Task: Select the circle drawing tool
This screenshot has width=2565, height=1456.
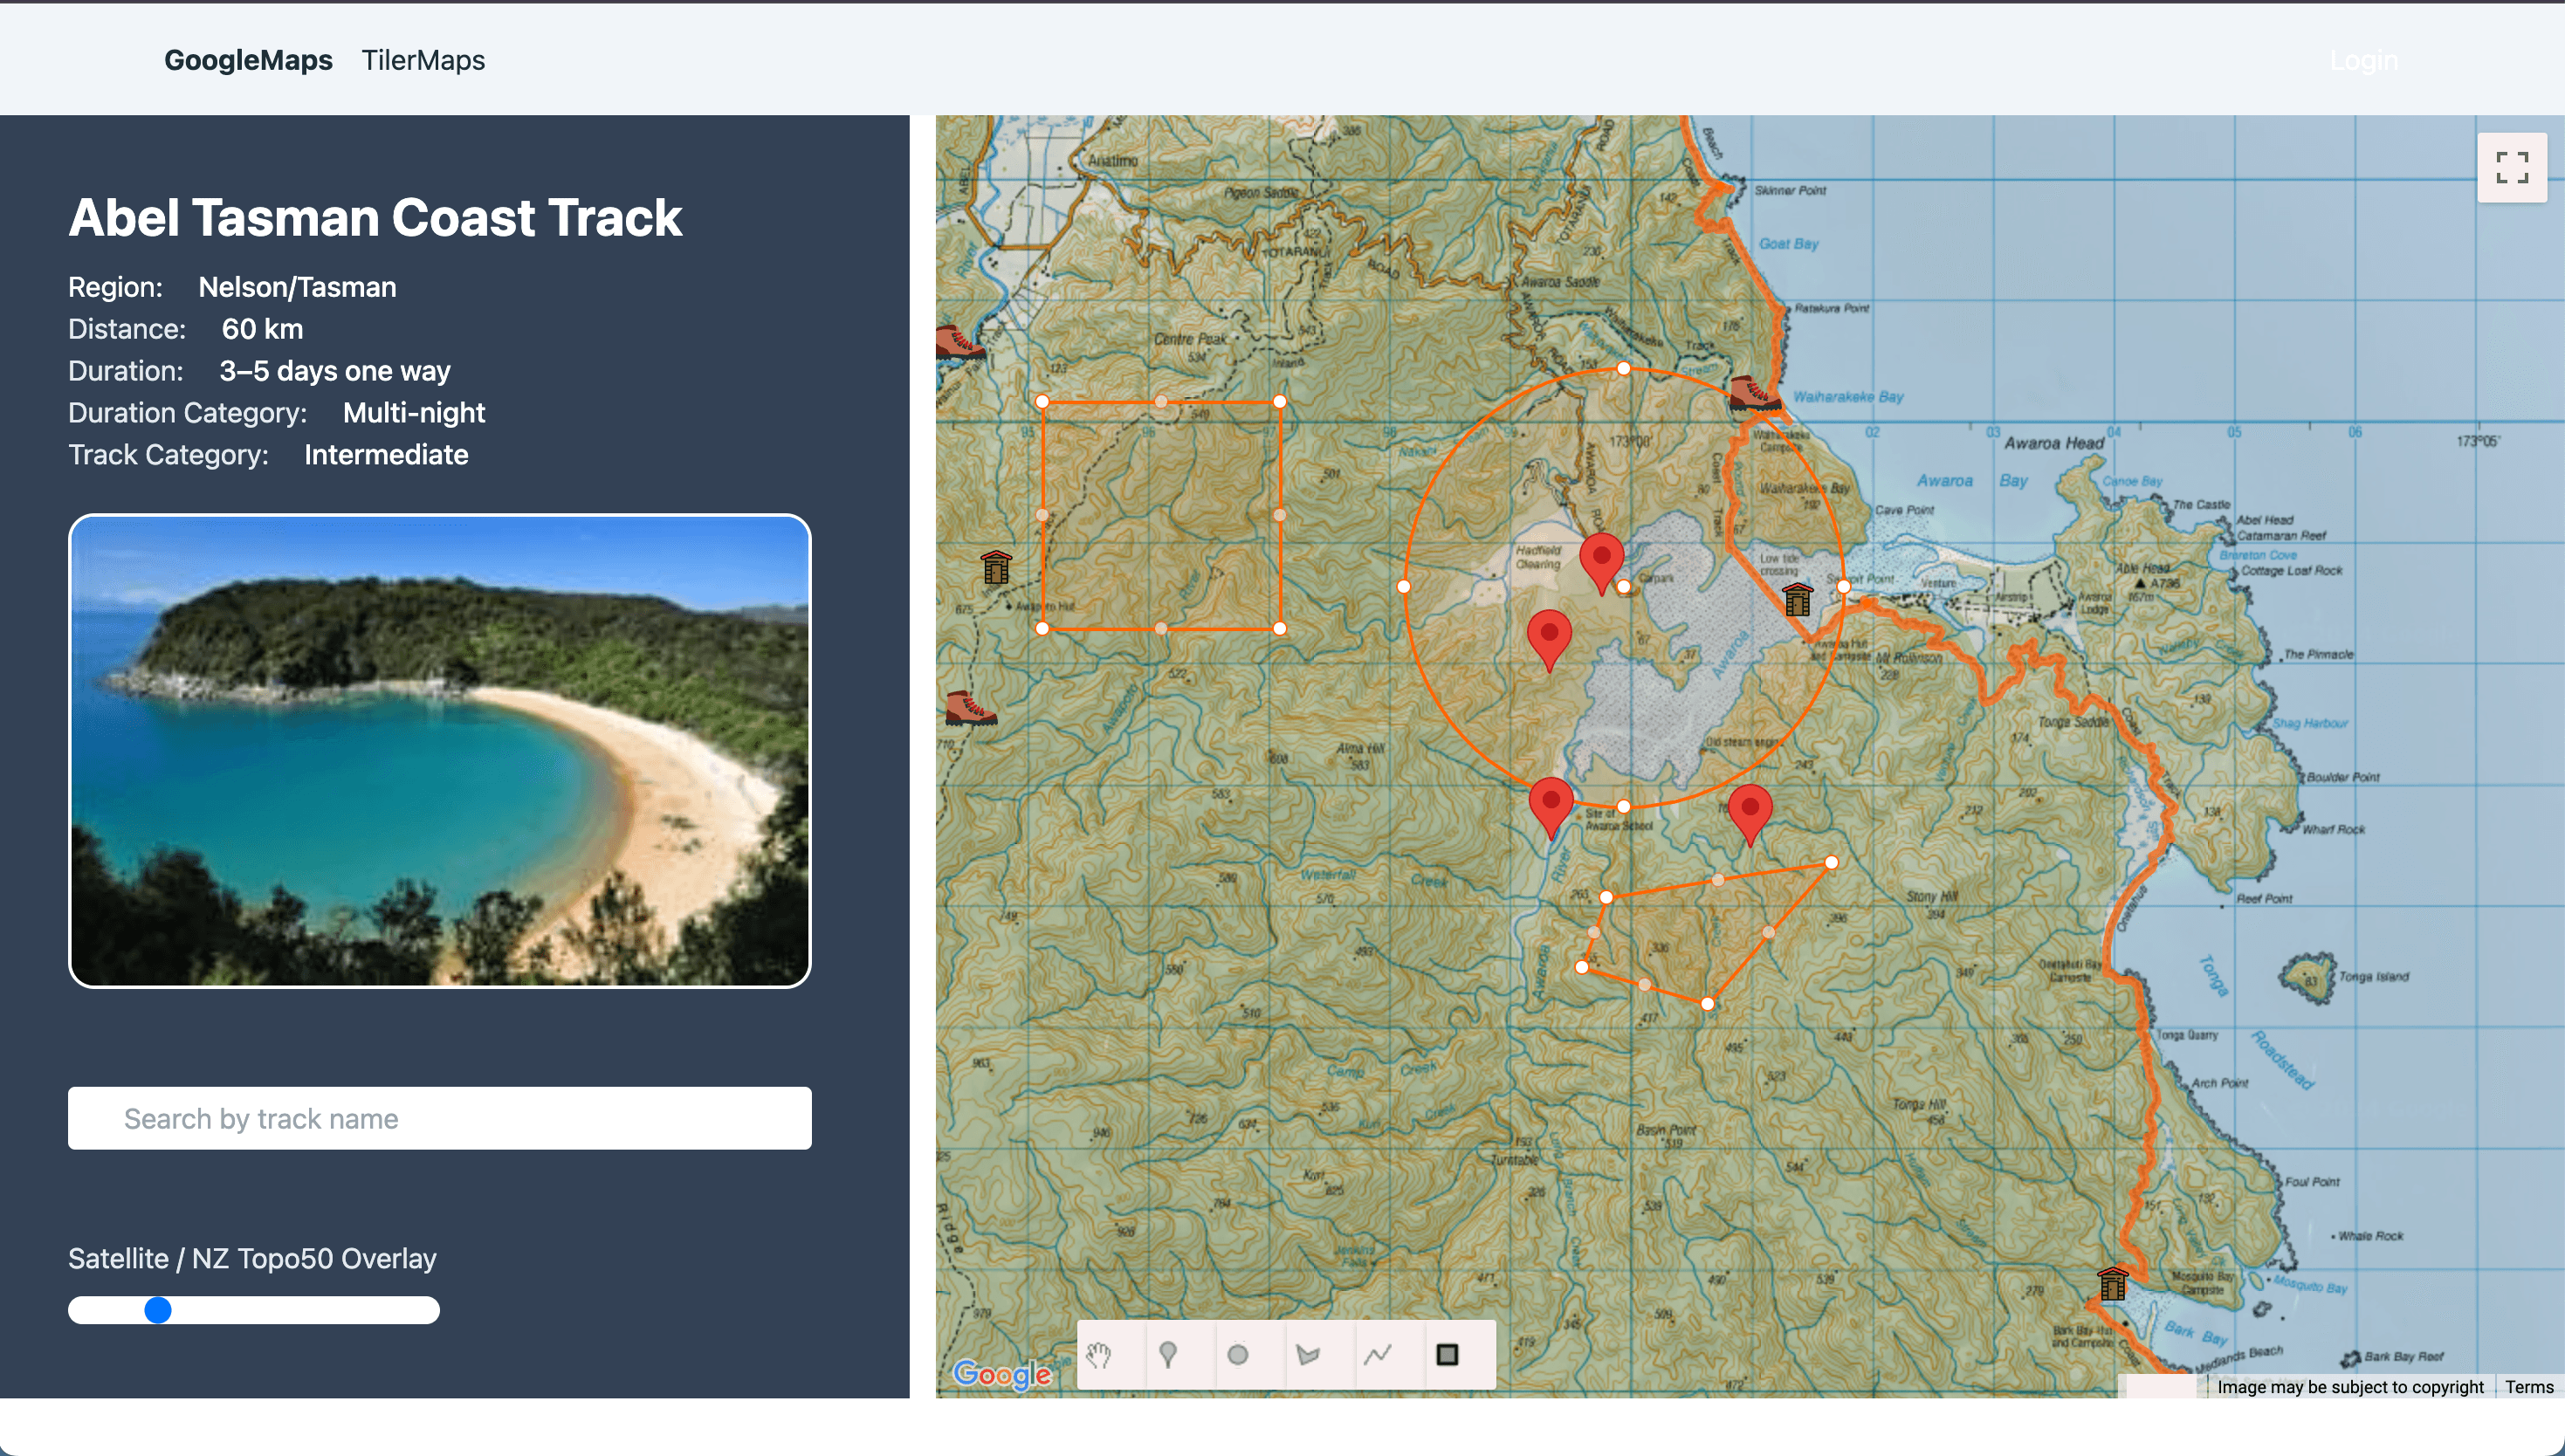Action: tap(1238, 1355)
